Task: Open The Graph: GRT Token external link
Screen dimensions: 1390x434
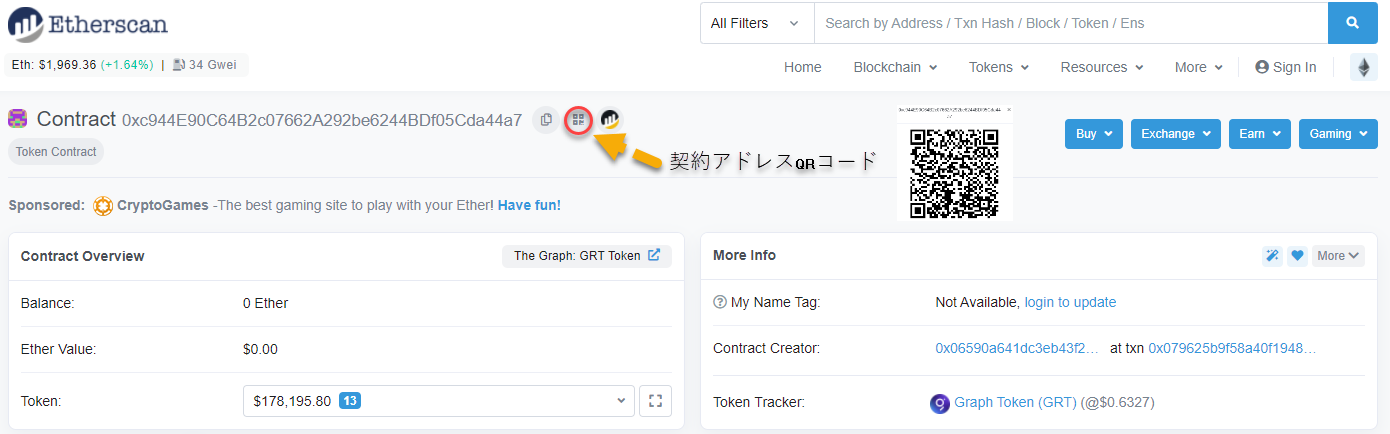Action: [587, 256]
